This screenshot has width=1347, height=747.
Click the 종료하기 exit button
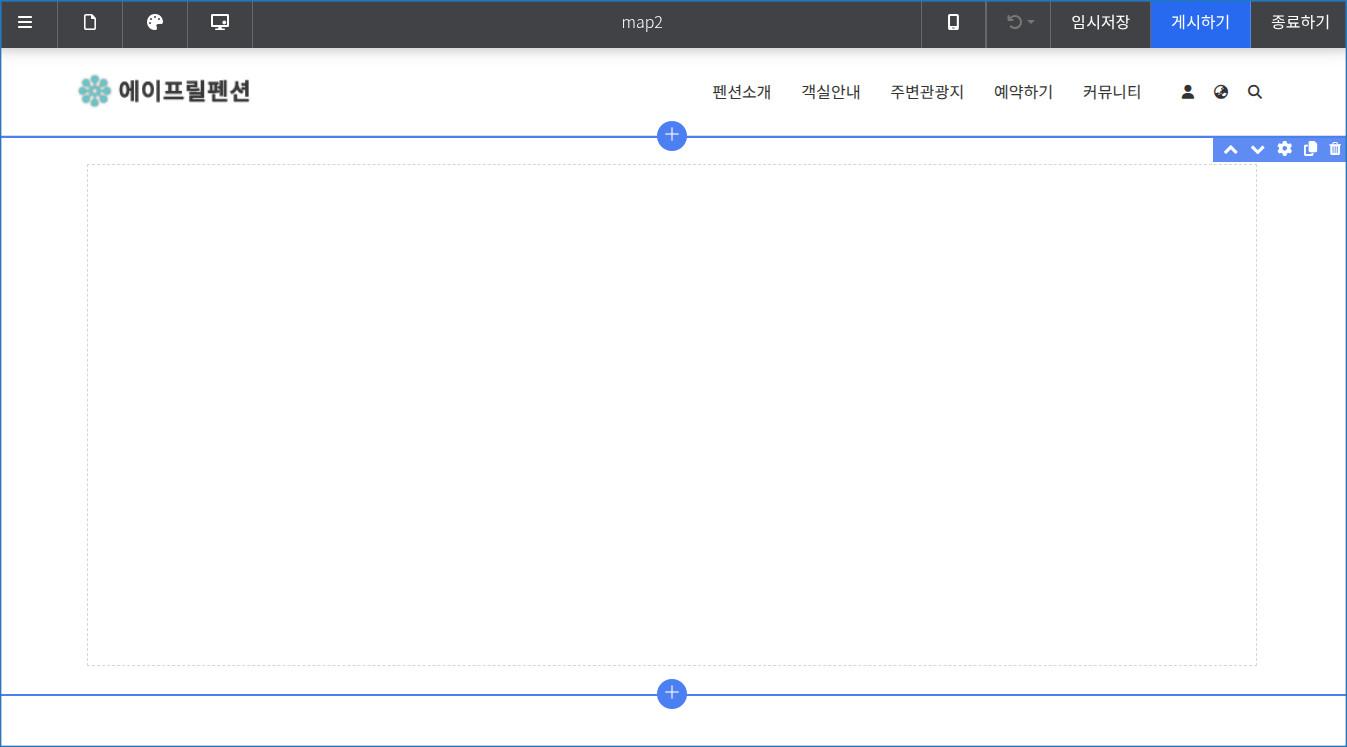click(1299, 23)
